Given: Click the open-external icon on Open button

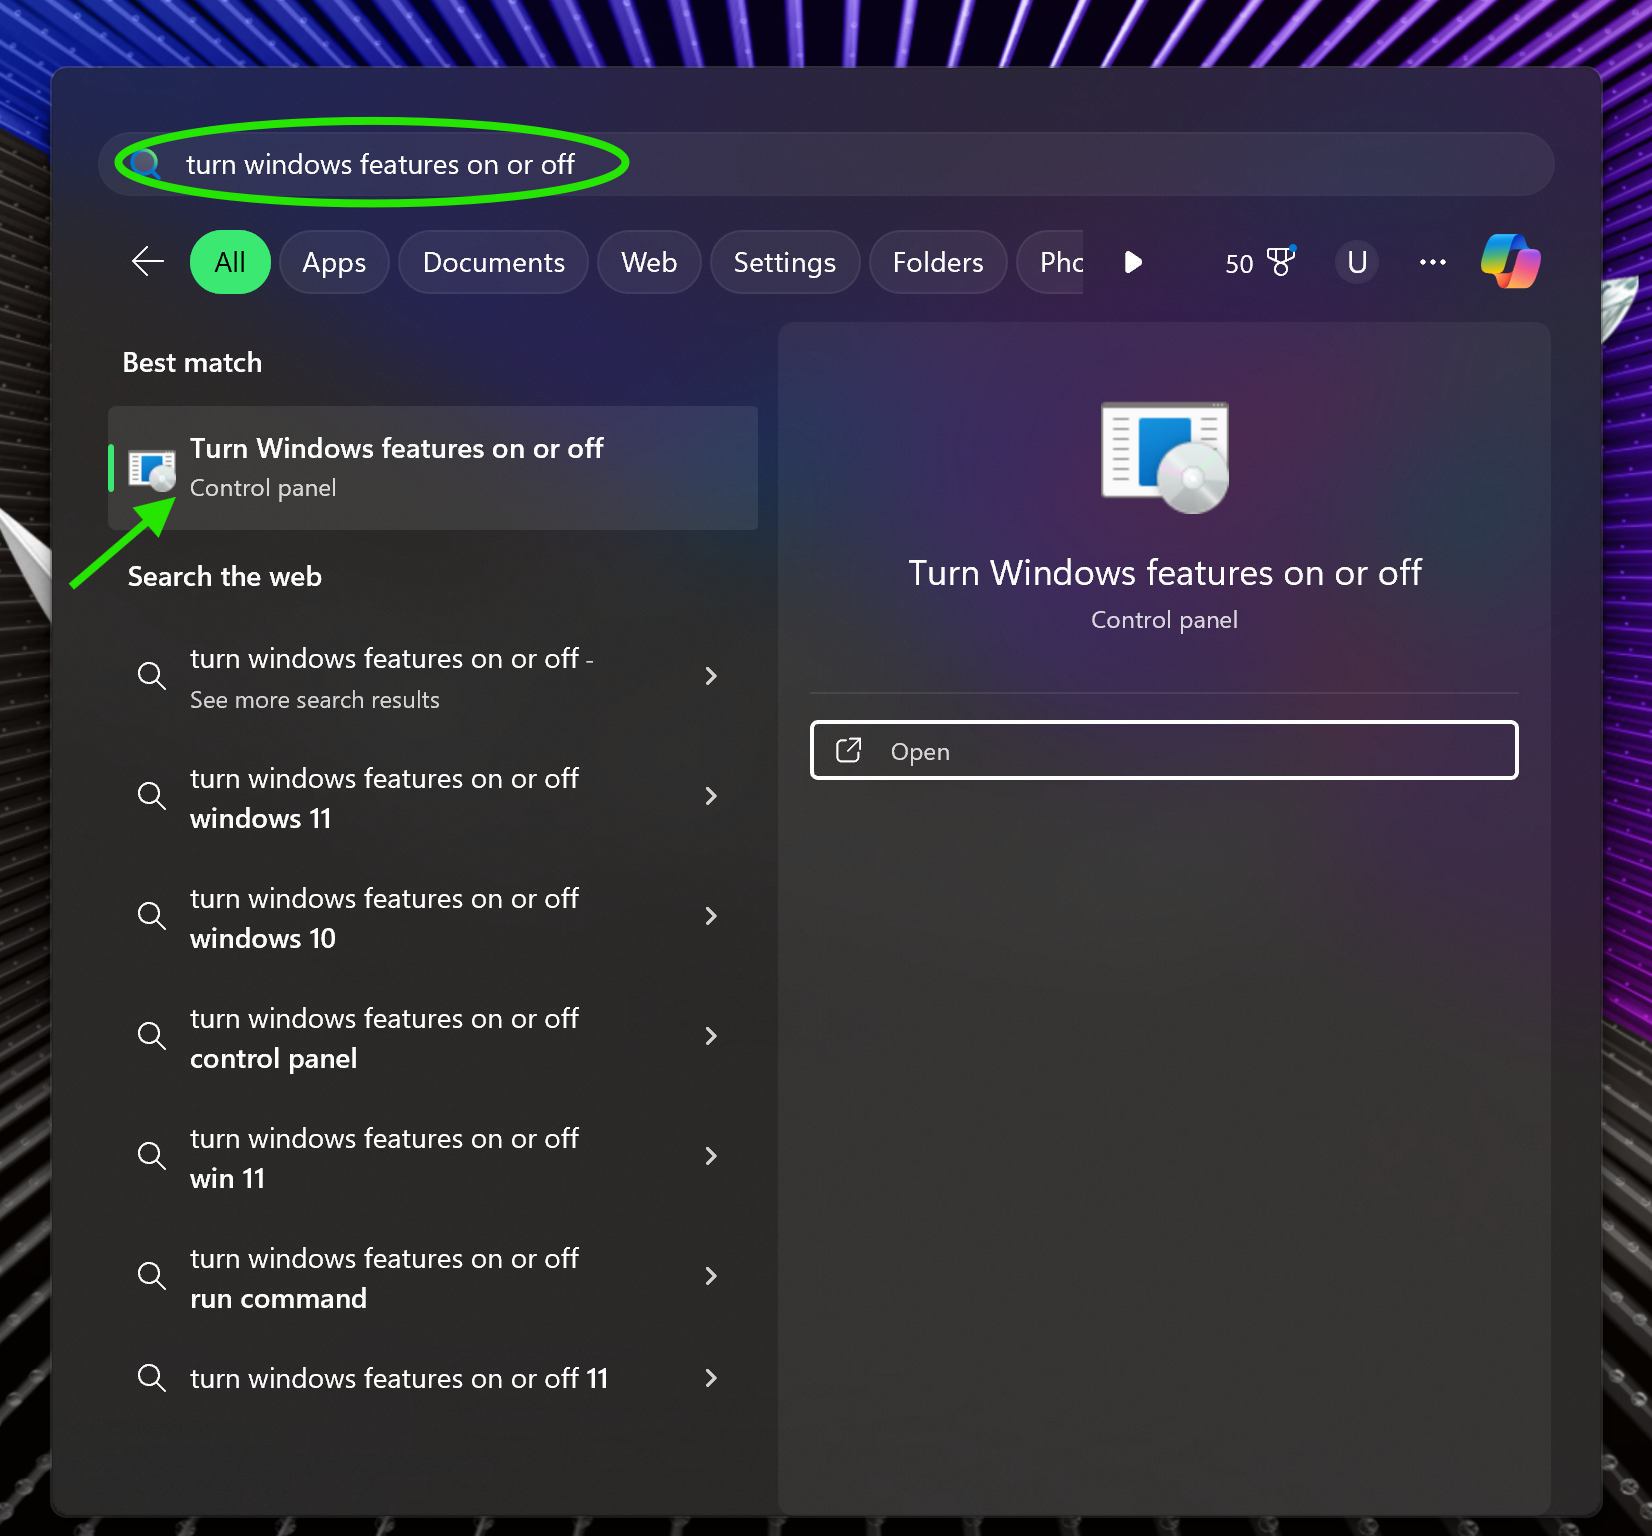Looking at the screenshot, I should [x=848, y=750].
